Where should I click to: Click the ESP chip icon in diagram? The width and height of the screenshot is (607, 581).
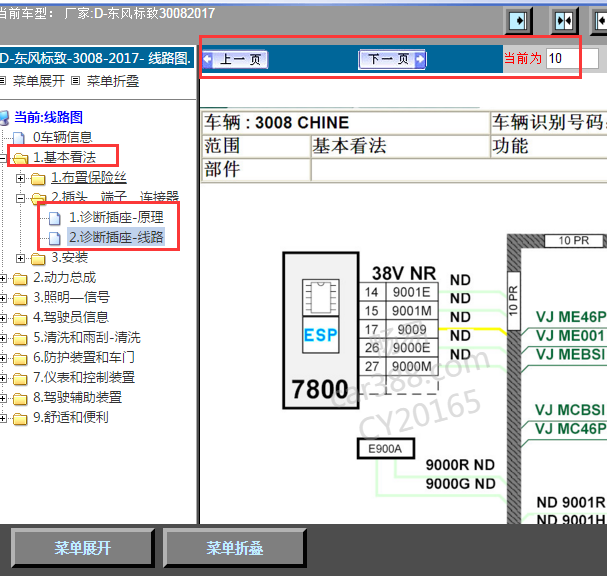click(321, 316)
